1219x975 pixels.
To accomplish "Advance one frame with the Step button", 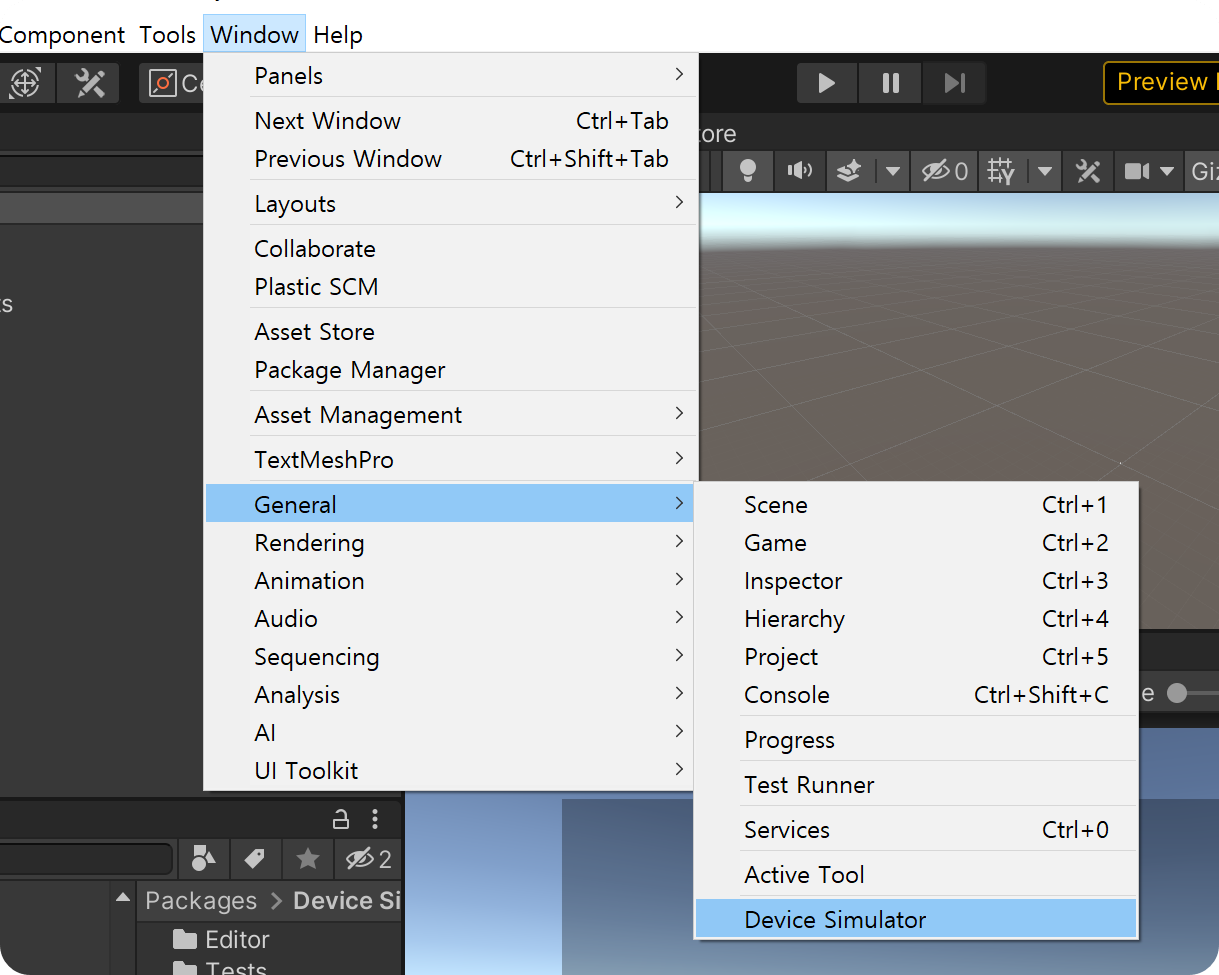I will point(954,83).
